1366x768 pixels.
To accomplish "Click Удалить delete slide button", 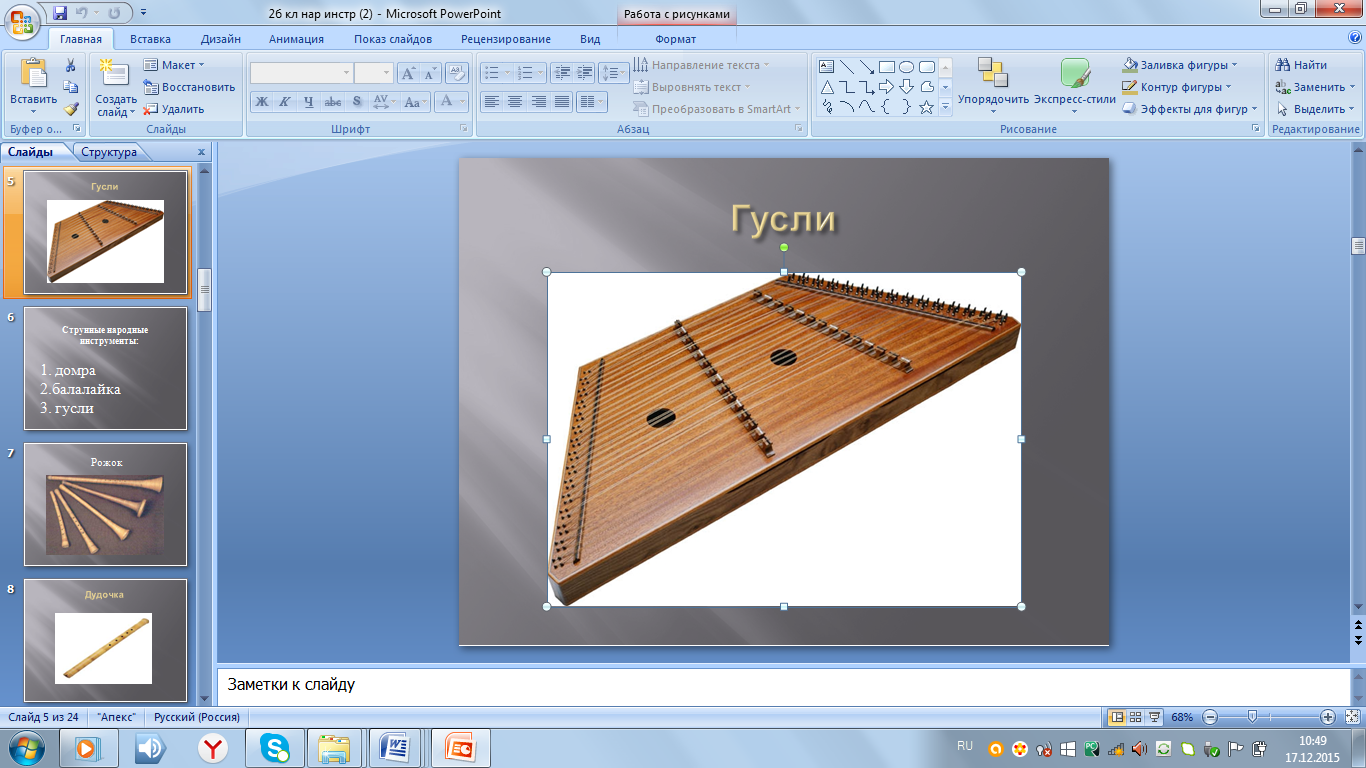I will click(x=175, y=109).
